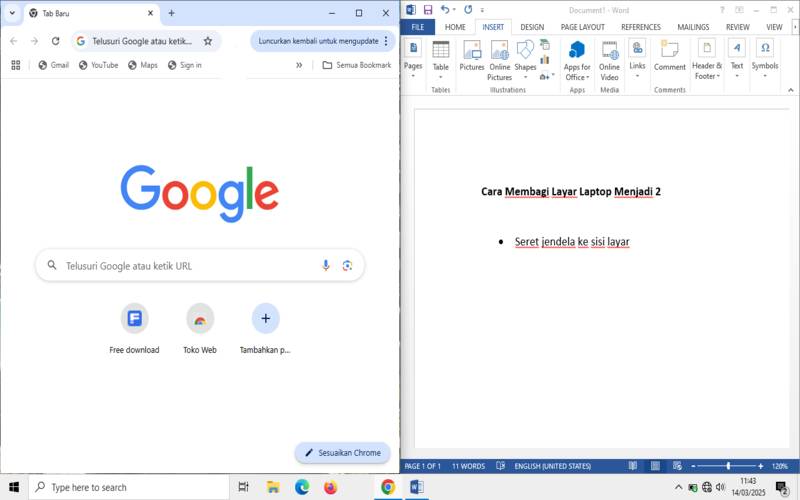Image resolution: width=800 pixels, height=500 pixels.
Task: Open the YouTube bookmark
Action: point(98,65)
